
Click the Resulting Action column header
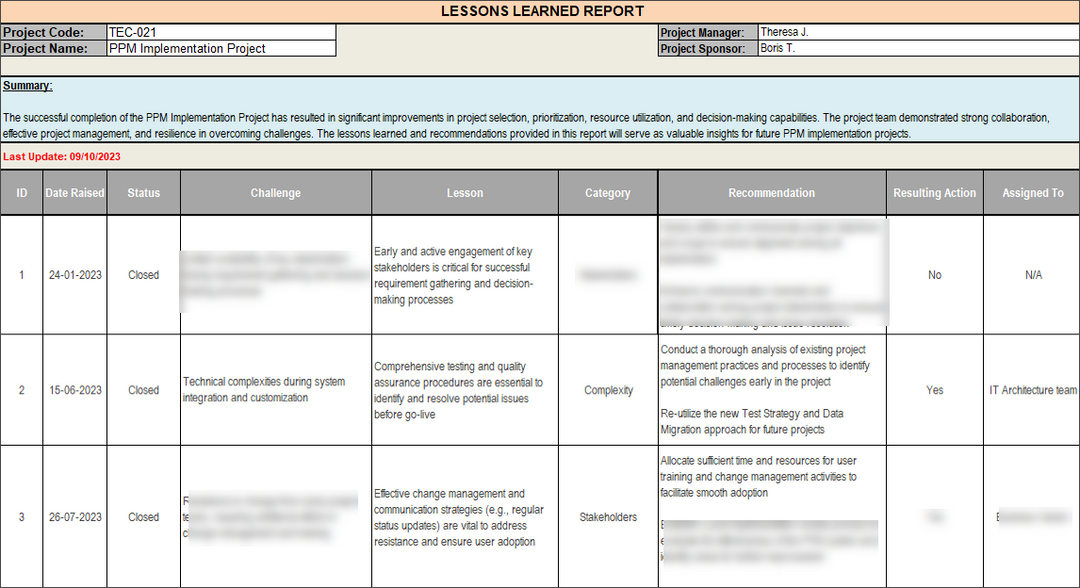point(934,193)
